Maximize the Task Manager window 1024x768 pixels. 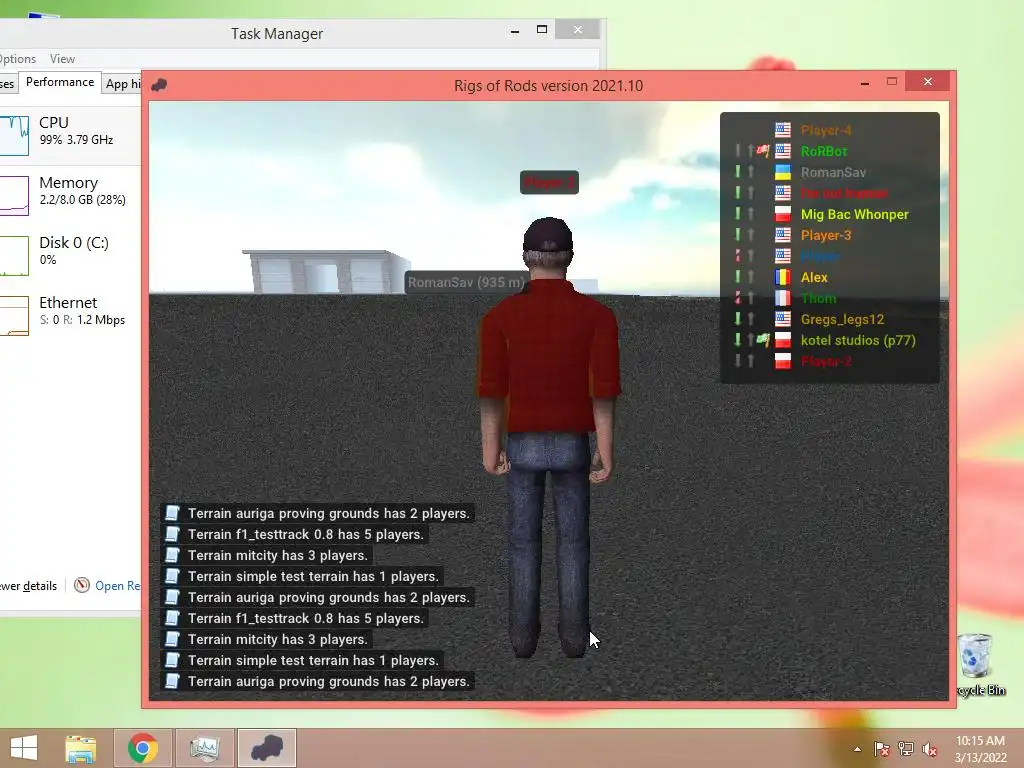(541, 29)
